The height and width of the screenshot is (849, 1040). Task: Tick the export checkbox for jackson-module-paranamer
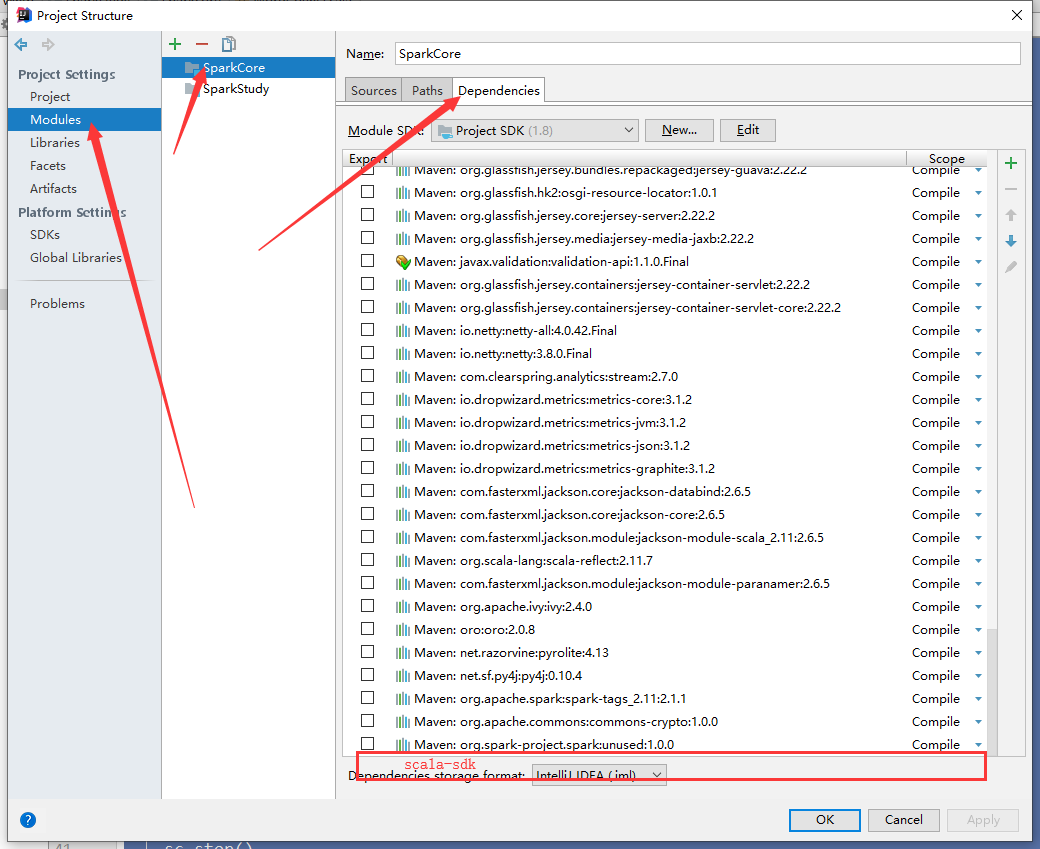pos(367,582)
